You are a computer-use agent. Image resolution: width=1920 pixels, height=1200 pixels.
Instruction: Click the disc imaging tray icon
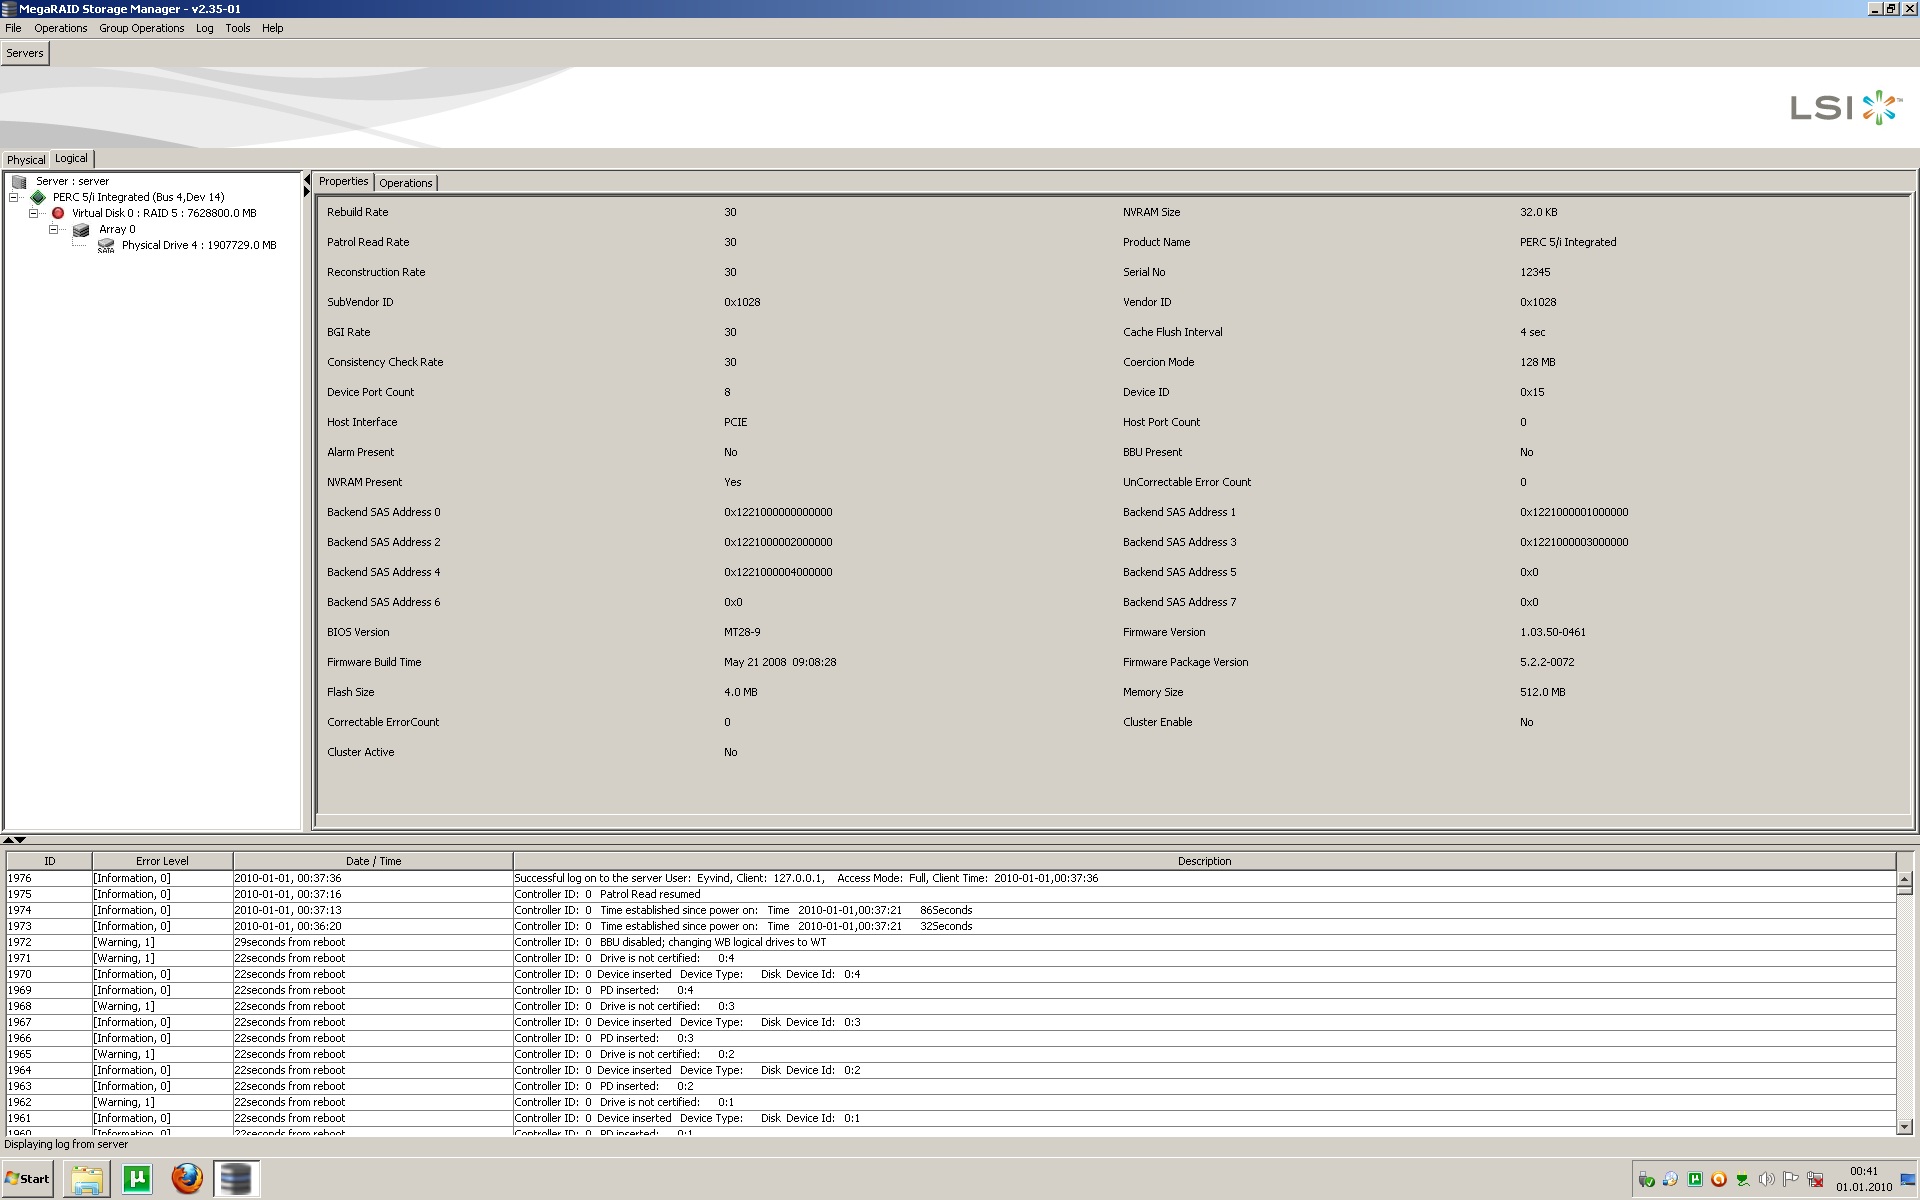click(x=1670, y=1180)
